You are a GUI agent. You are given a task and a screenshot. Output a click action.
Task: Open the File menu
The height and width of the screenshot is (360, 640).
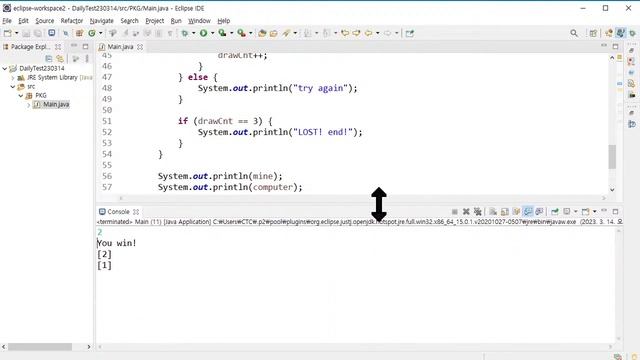point(7,21)
